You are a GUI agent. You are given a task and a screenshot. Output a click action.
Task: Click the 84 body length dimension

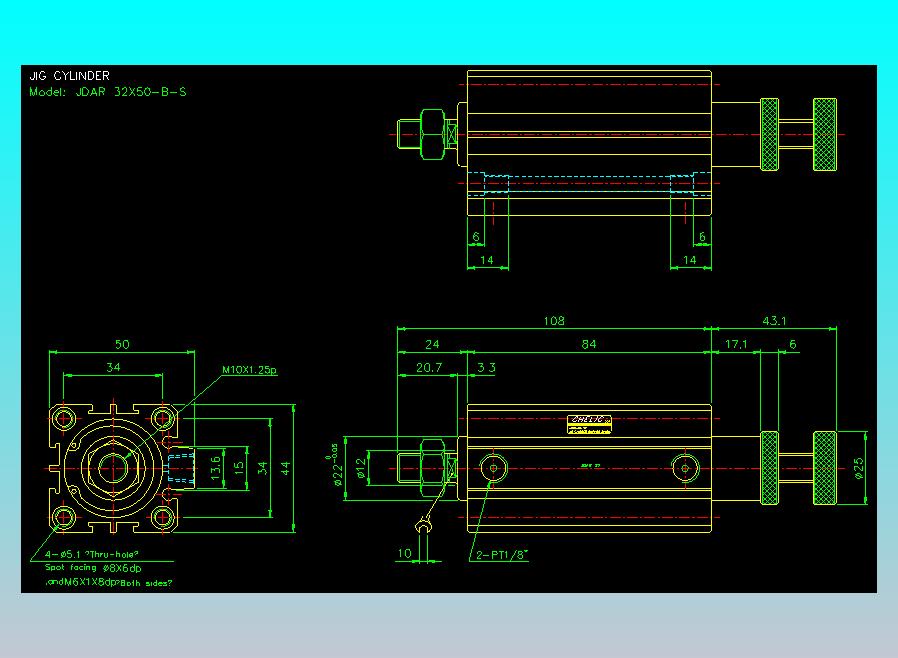coord(589,344)
